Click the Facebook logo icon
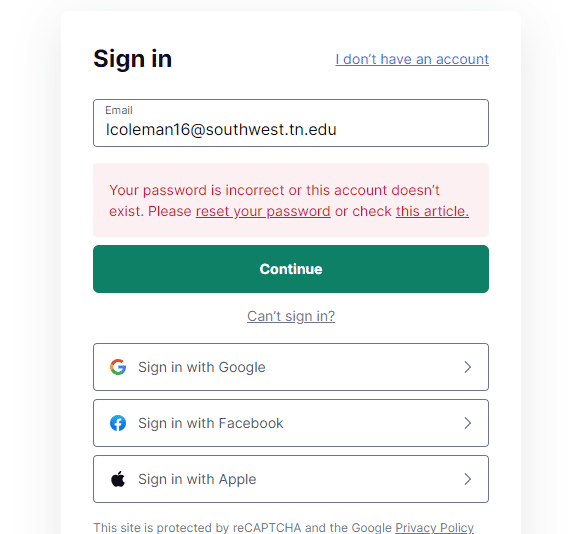The image size is (570, 534). pos(118,423)
